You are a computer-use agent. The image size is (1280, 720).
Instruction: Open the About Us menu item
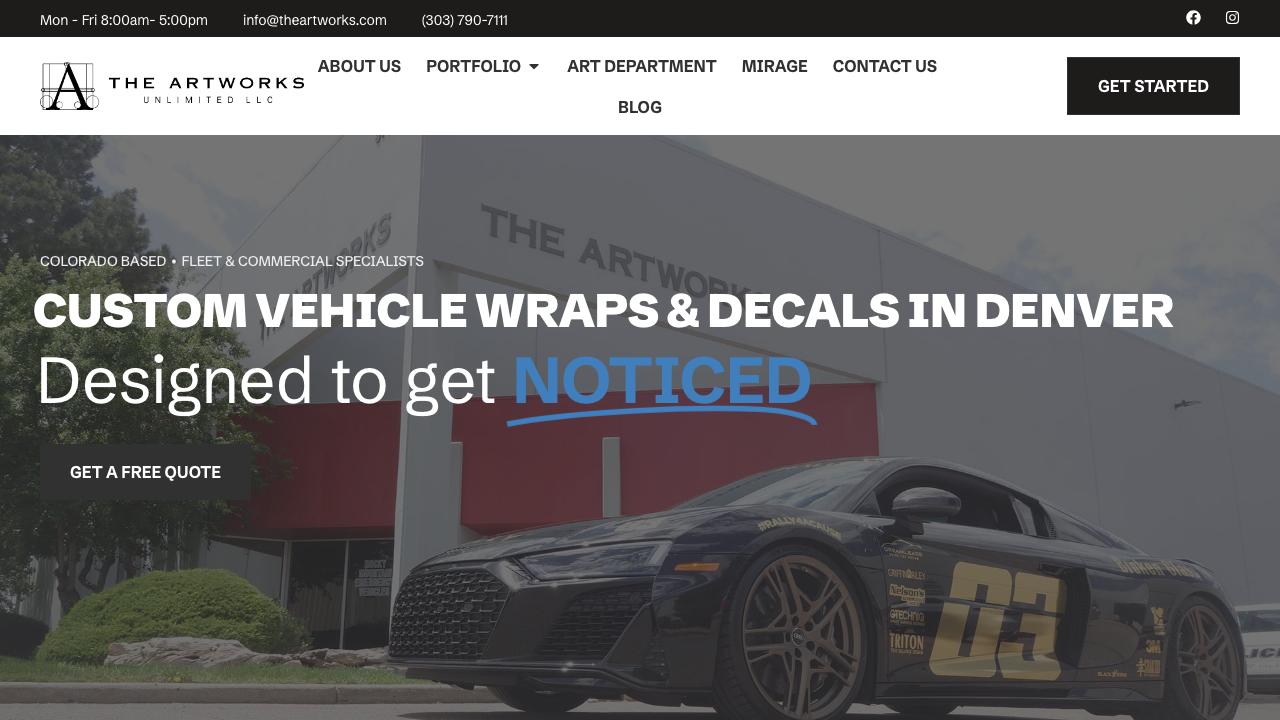[359, 66]
